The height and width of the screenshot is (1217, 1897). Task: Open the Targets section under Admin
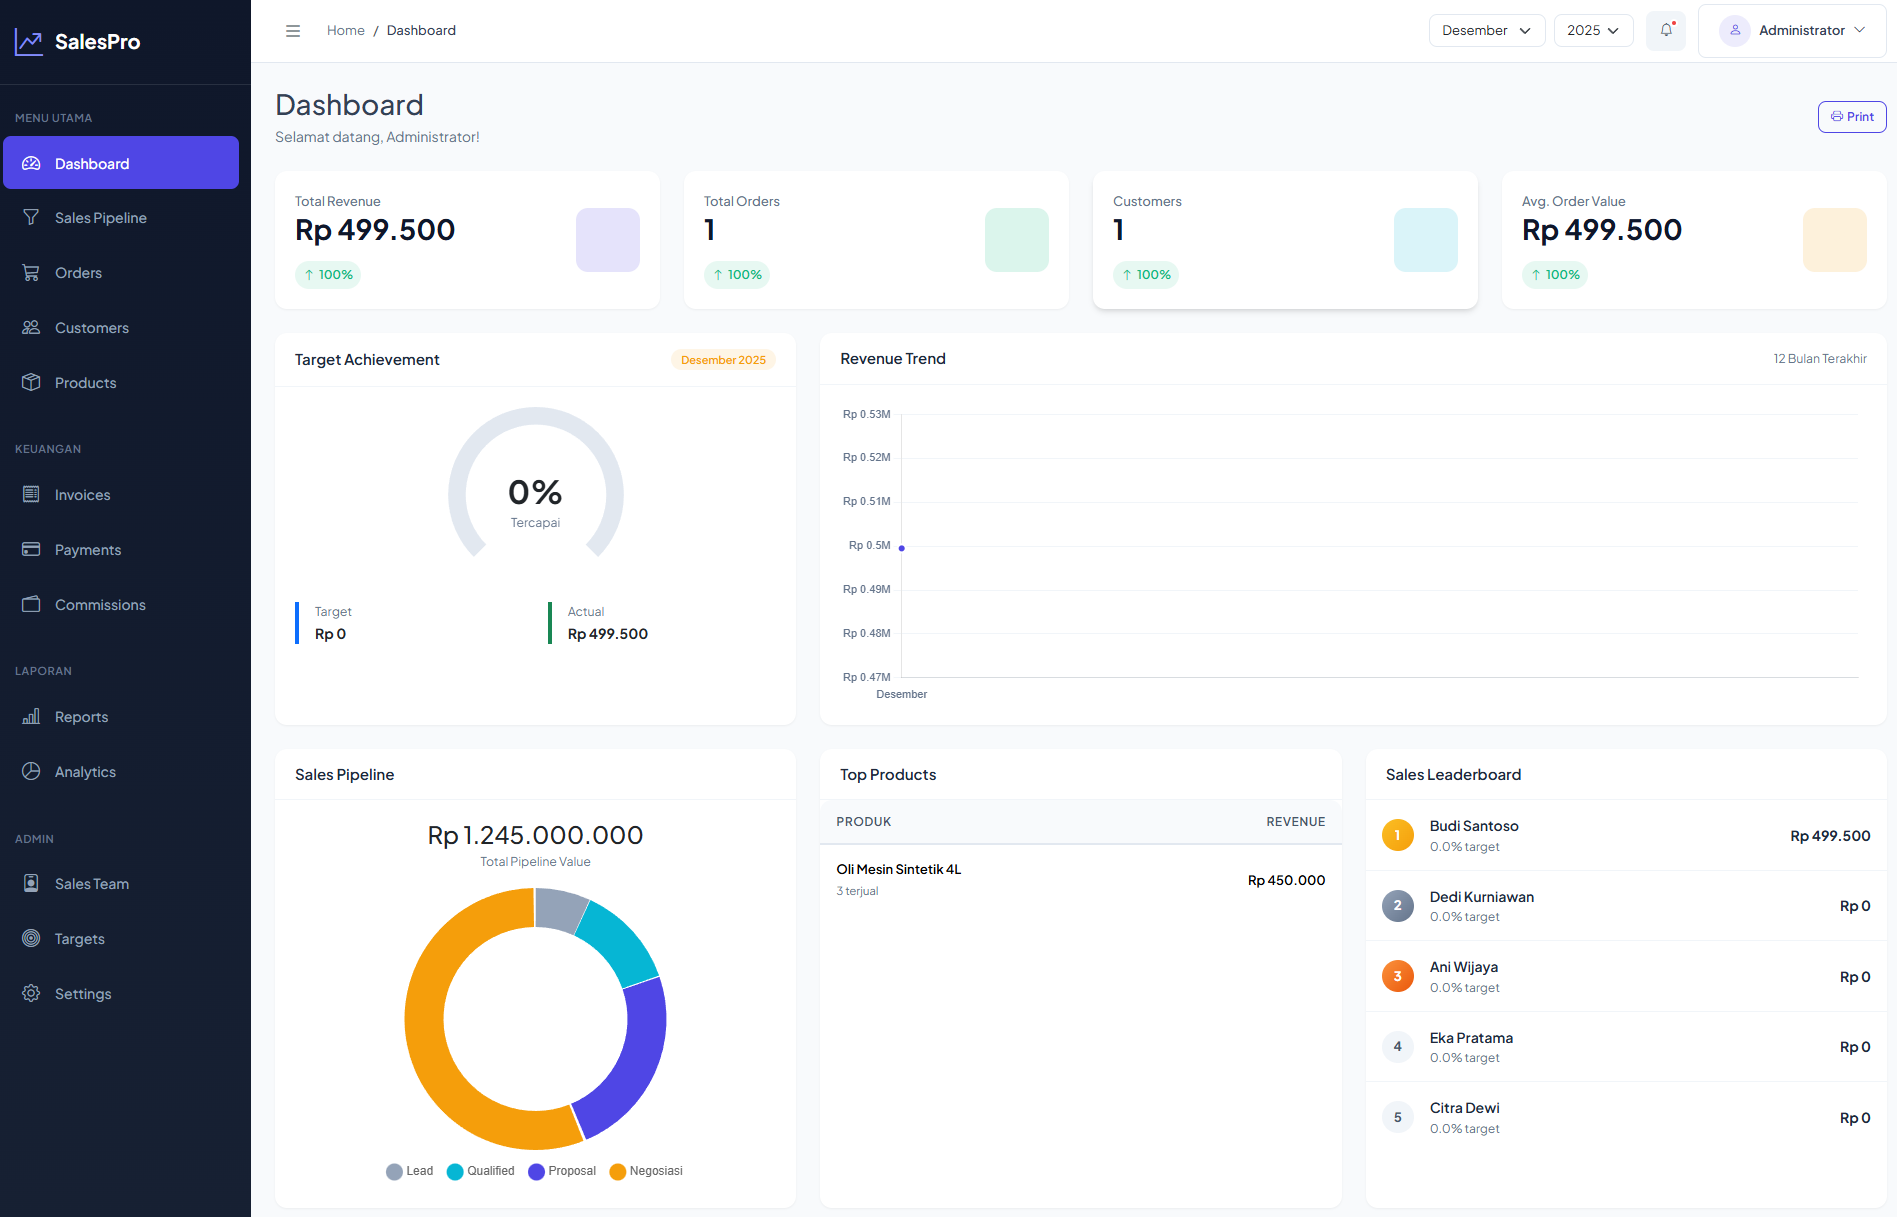[79, 938]
